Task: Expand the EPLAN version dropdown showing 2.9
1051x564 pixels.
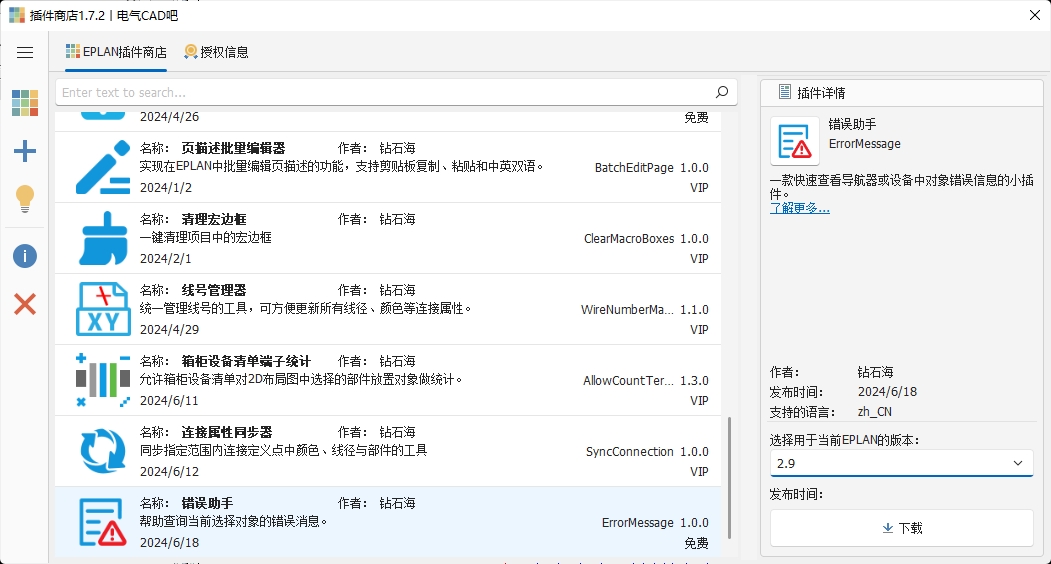Action: pyautogui.click(x=901, y=463)
